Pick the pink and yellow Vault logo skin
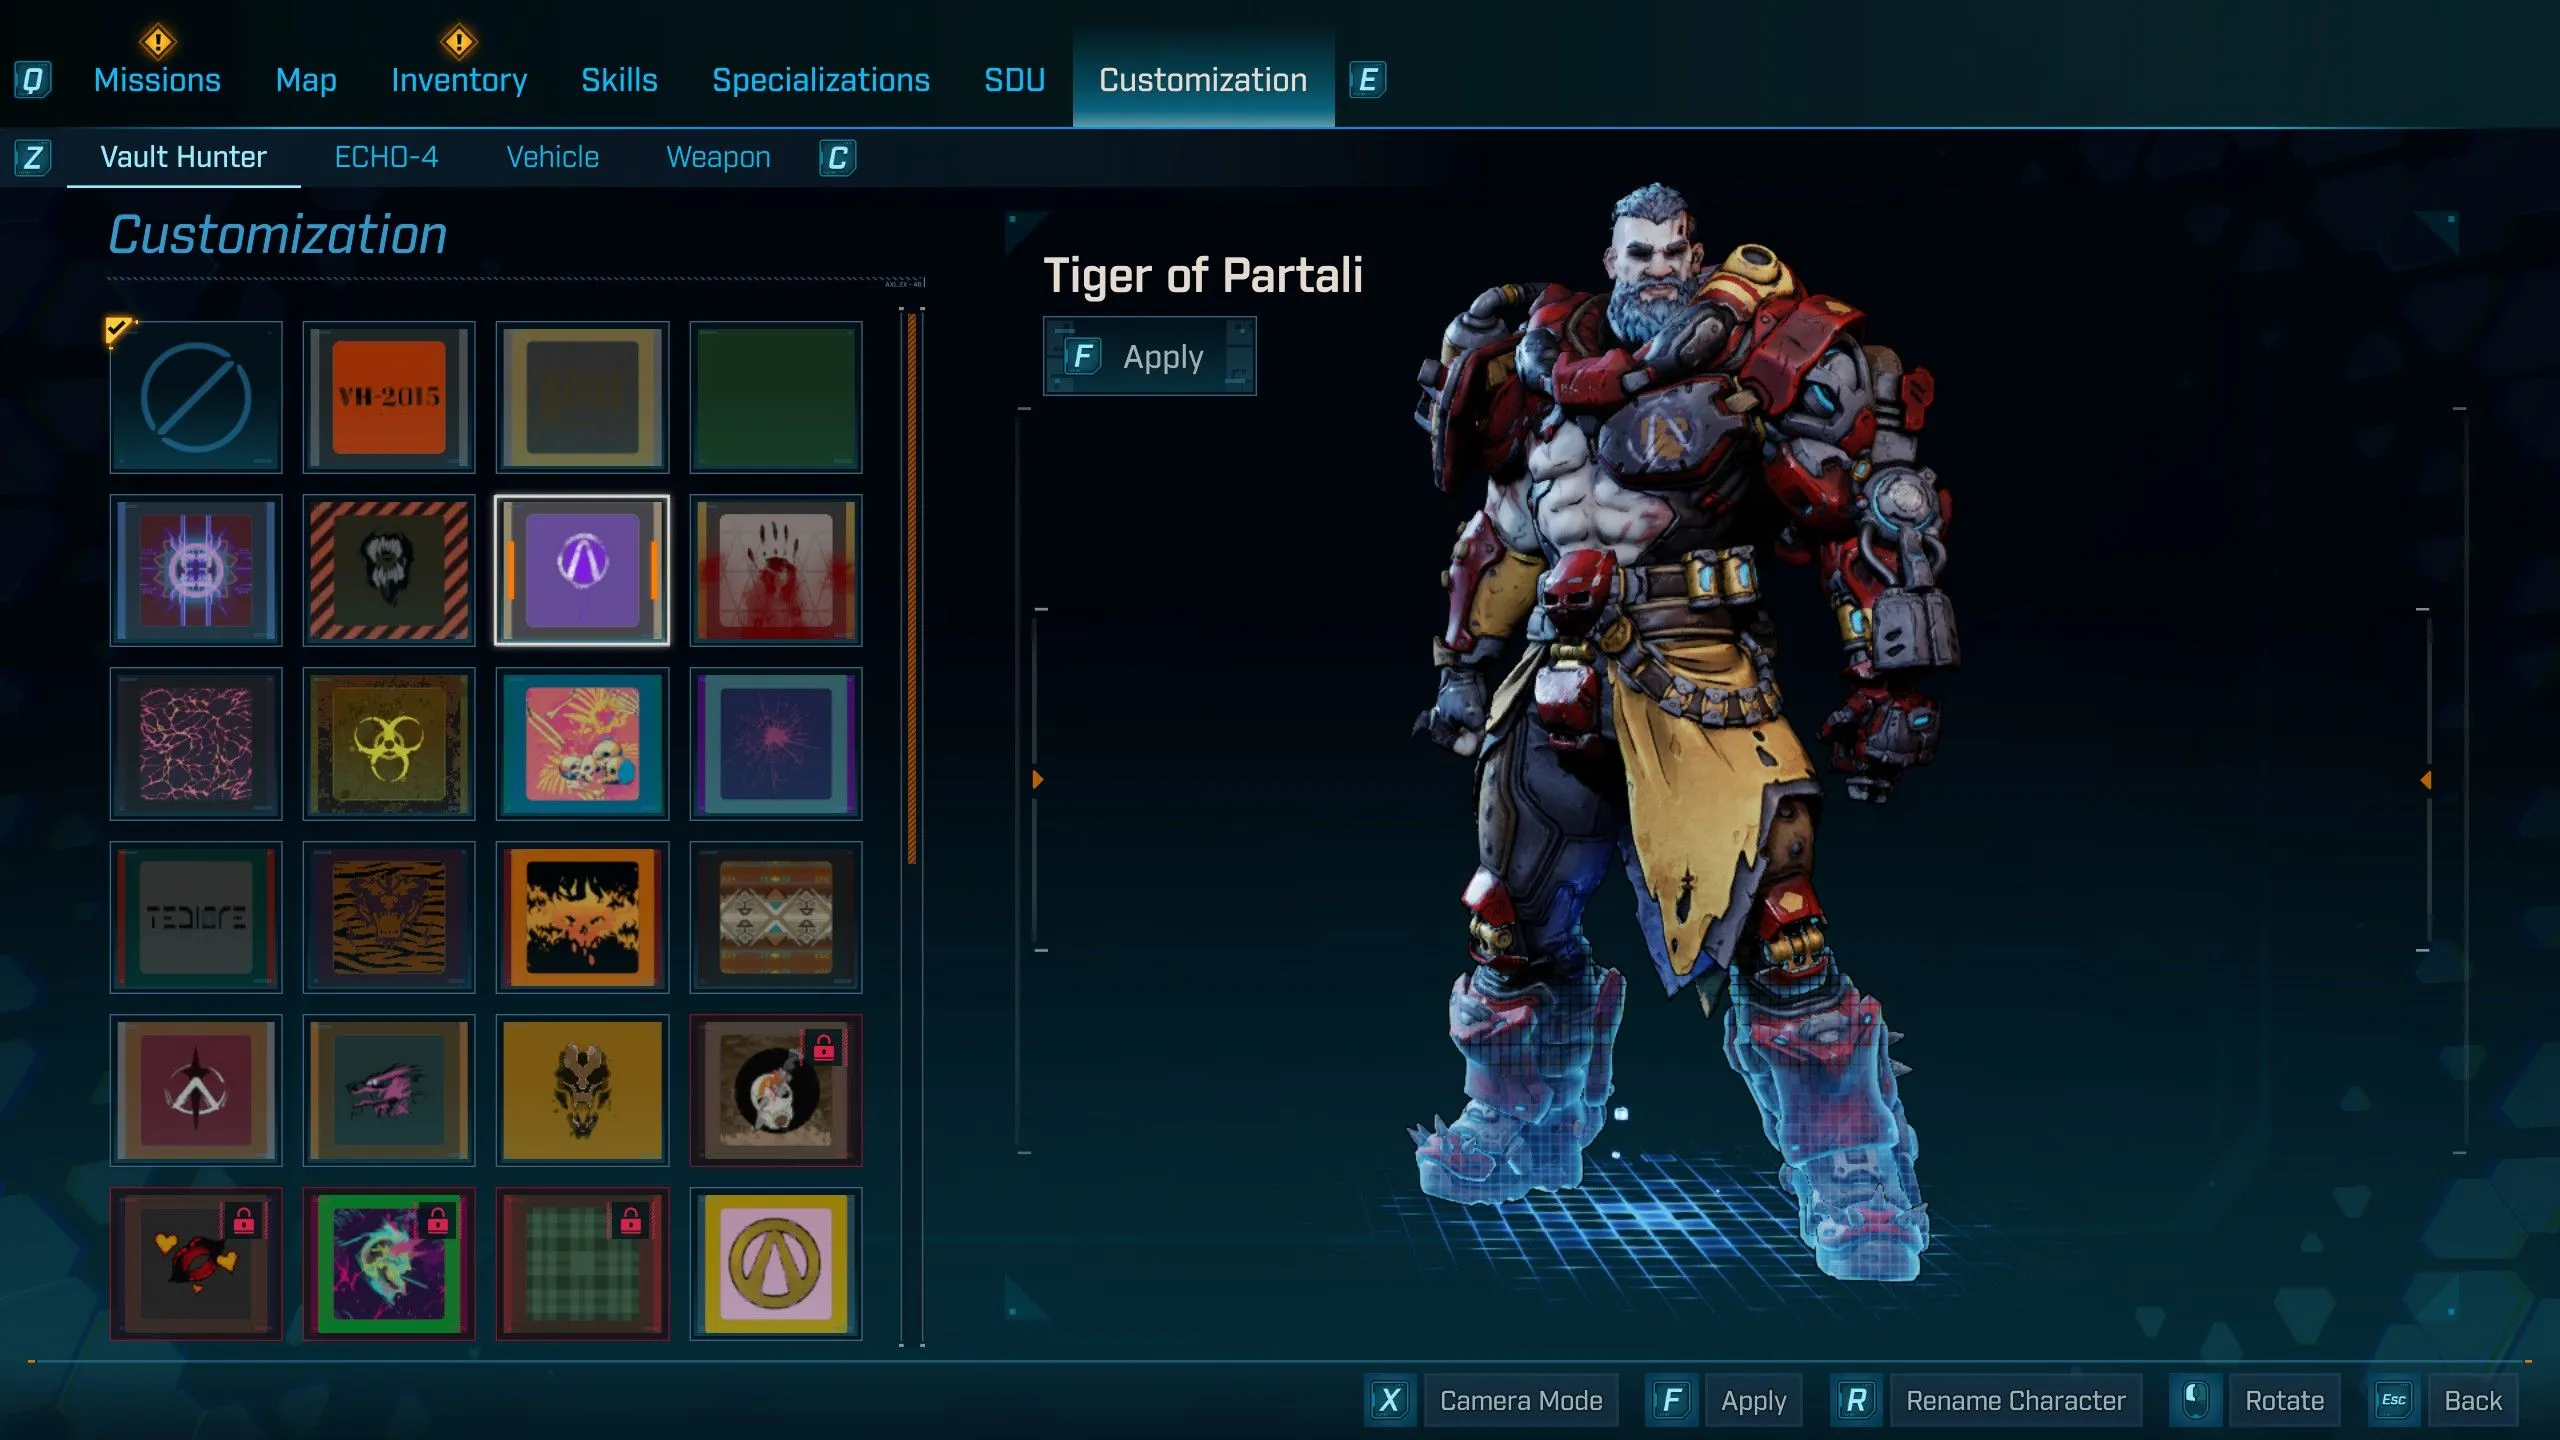This screenshot has height=1440, width=2560. [x=776, y=1264]
